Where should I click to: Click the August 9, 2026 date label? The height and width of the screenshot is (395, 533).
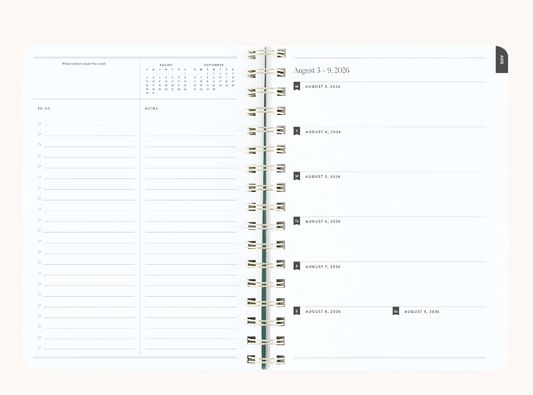[x=422, y=311]
